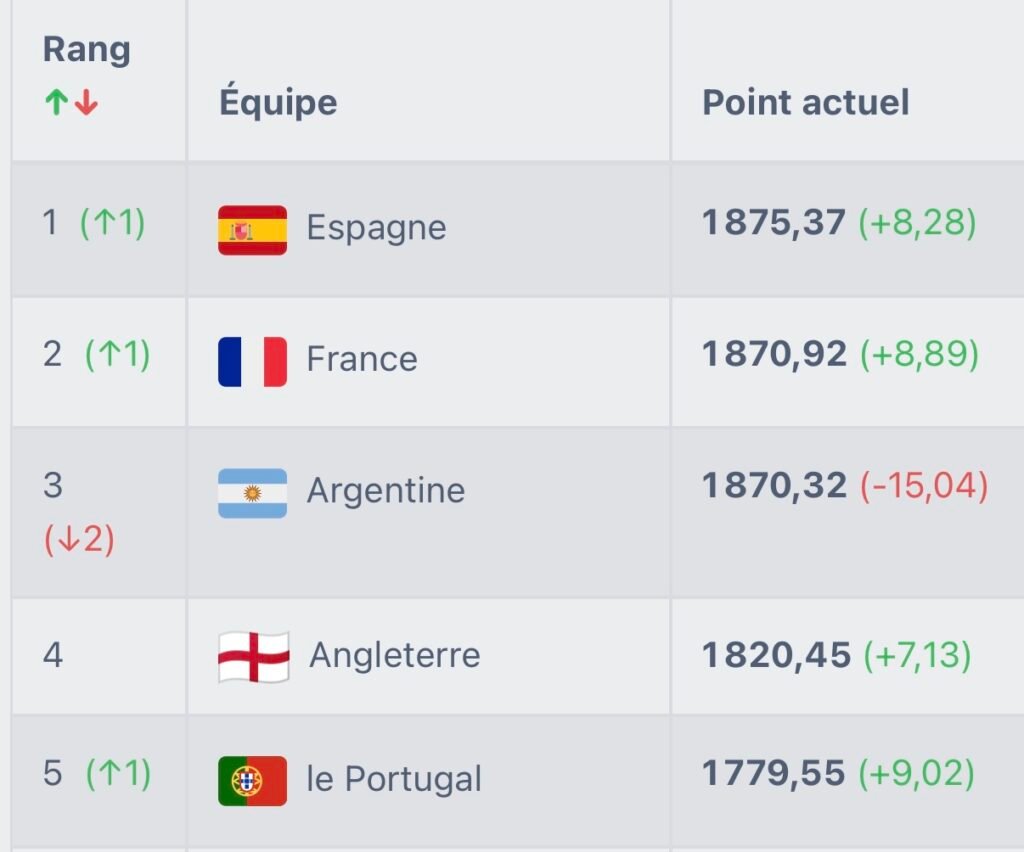The width and height of the screenshot is (1024, 852).
Task: Sort by the Rang column header
Action: click(x=86, y=50)
